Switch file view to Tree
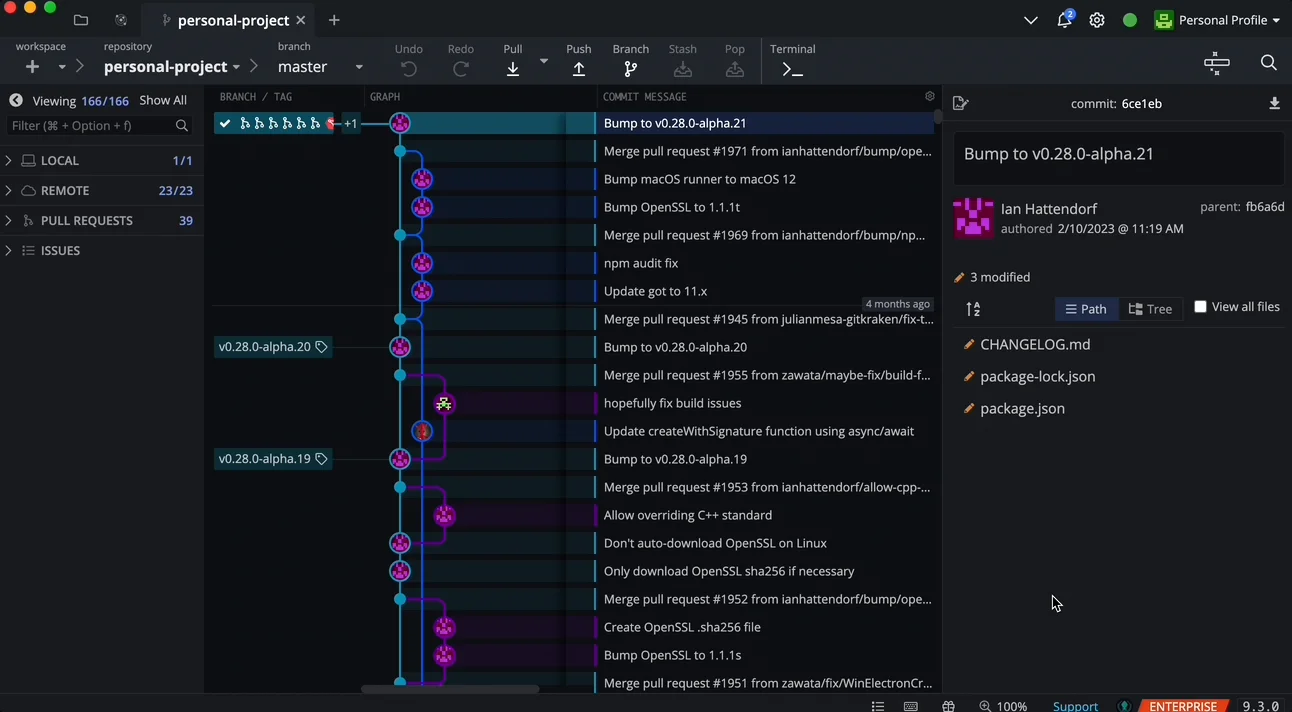 (x=1150, y=309)
